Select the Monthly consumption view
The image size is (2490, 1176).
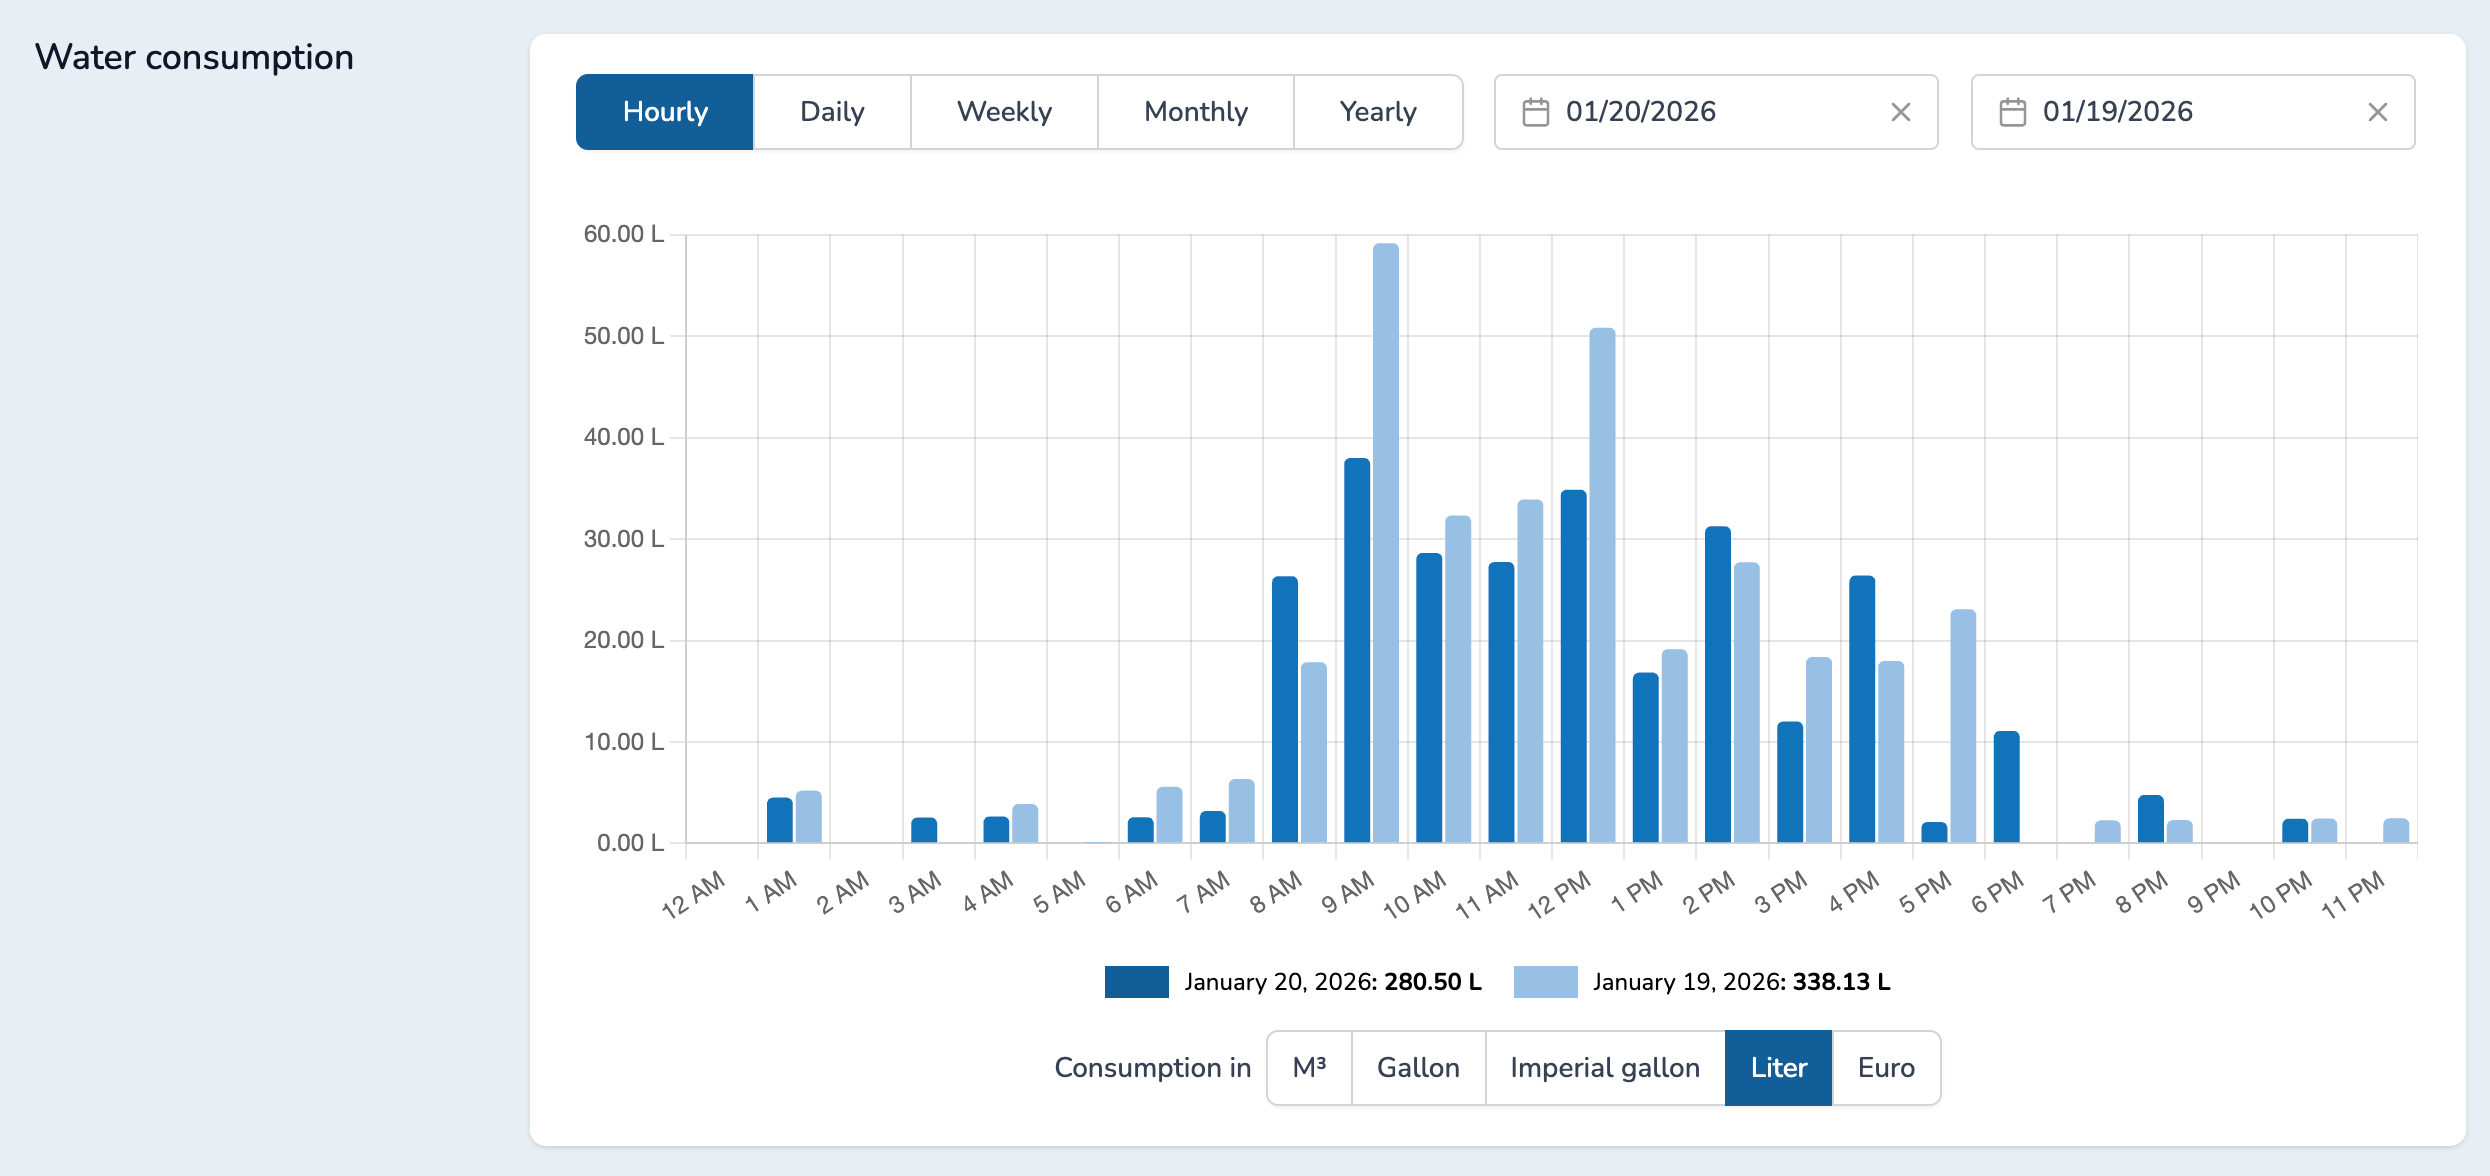pyautogui.click(x=1195, y=111)
